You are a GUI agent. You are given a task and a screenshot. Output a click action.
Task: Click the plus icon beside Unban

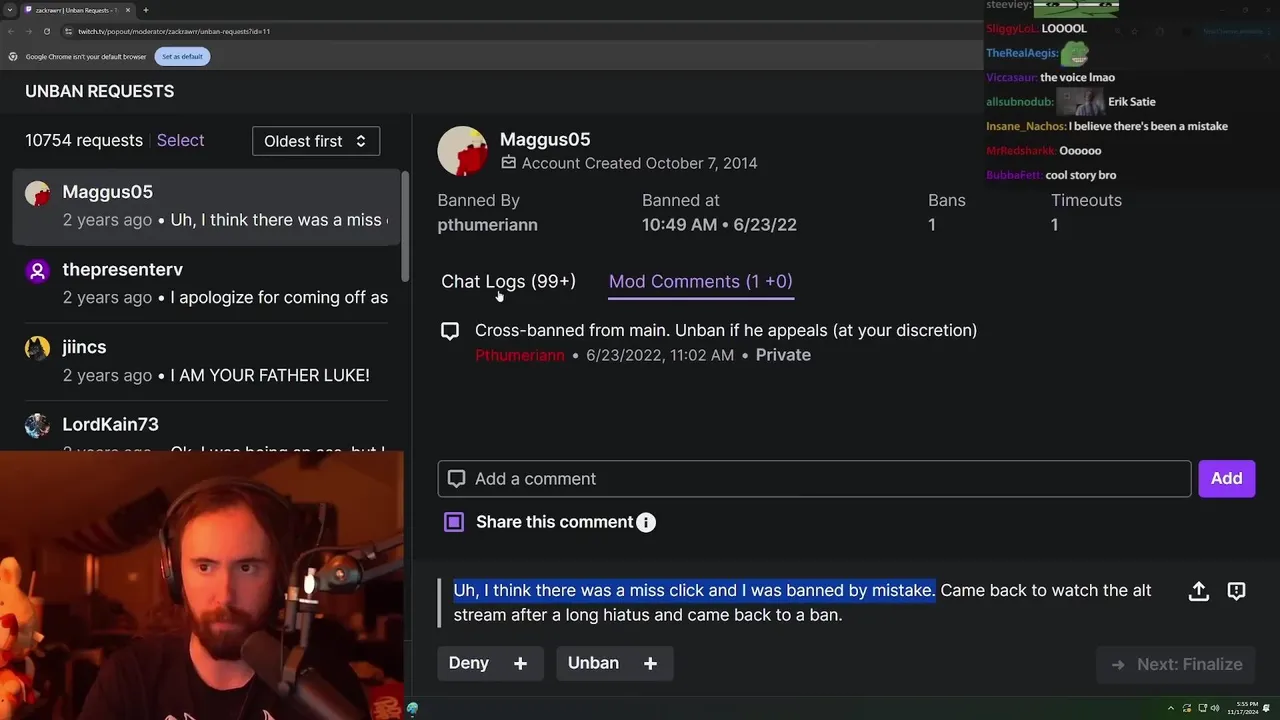650,663
